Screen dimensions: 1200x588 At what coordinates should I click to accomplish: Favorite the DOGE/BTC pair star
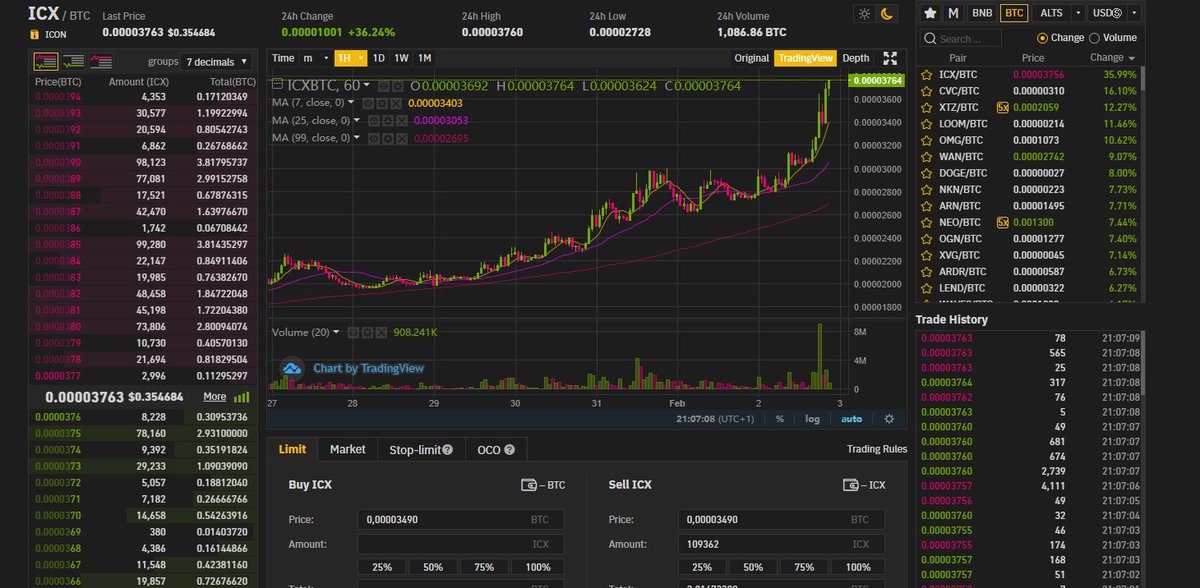pos(926,172)
